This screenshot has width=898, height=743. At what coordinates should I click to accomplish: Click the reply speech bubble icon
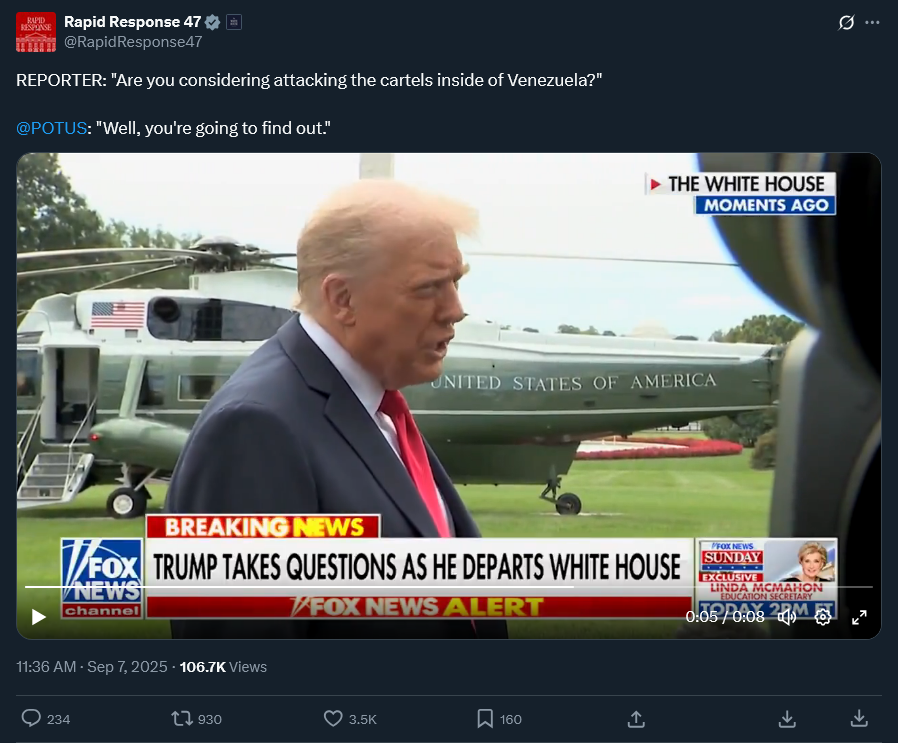(31, 719)
